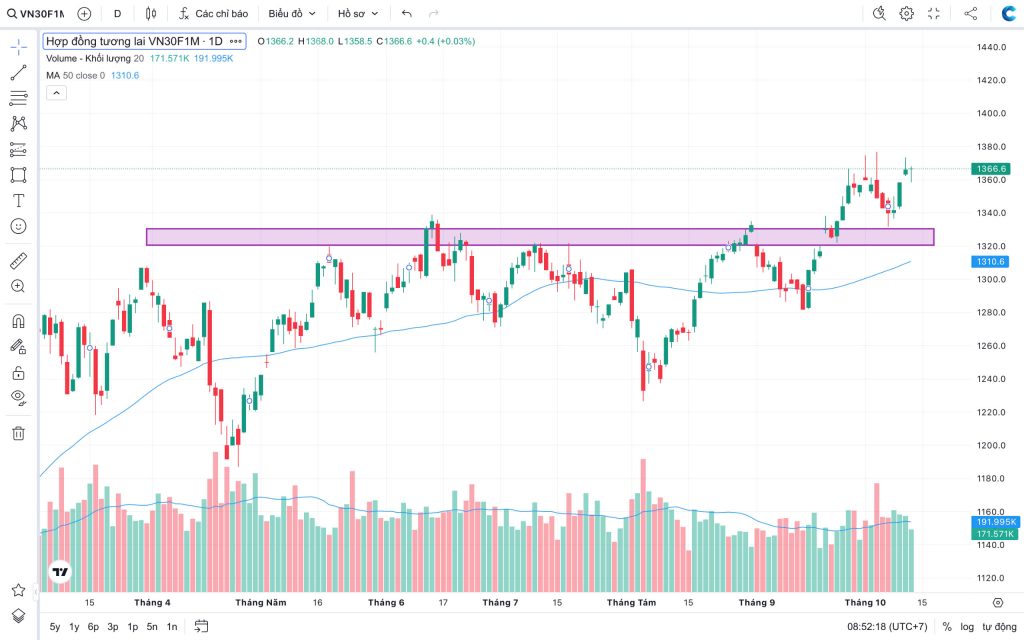Image resolution: width=1024 pixels, height=640 pixels.
Task: Toggle magnet mode for drawings
Action: [18, 322]
